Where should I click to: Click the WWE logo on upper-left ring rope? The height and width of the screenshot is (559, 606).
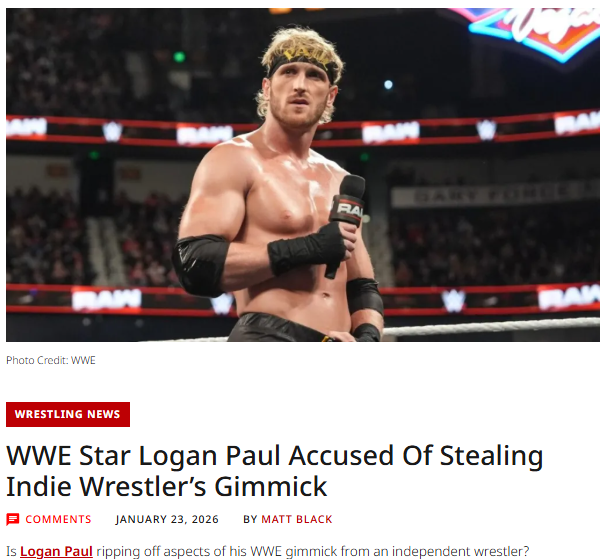(x=112, y=131)
